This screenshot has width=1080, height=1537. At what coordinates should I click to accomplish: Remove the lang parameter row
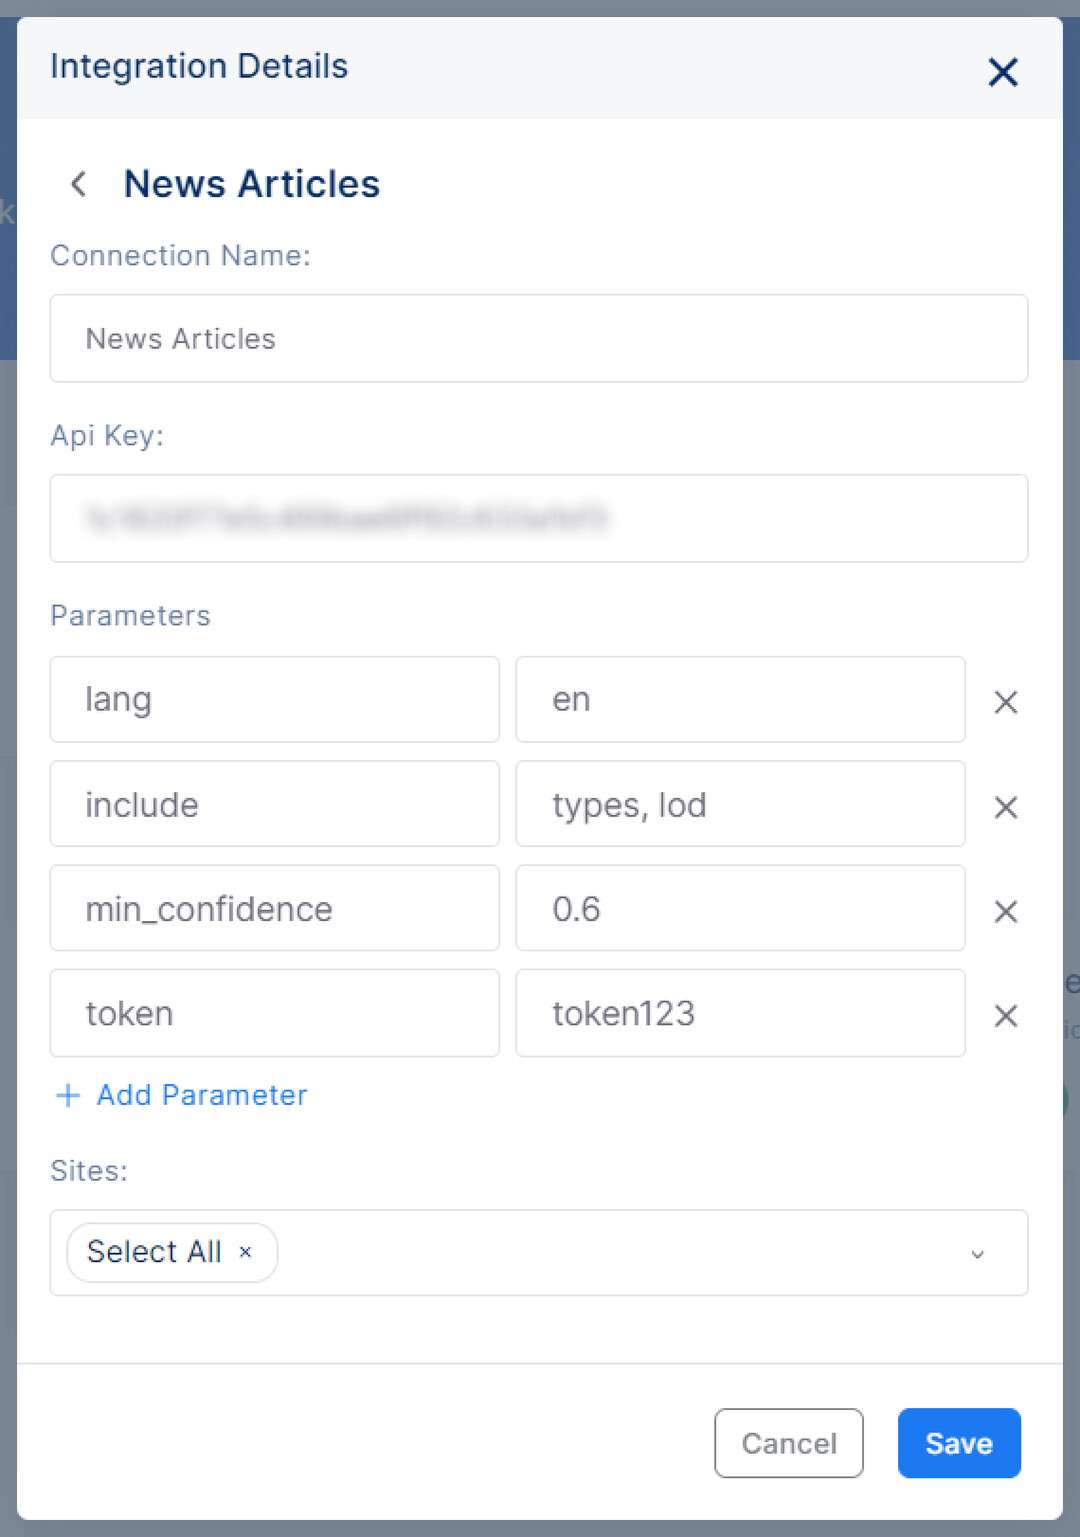pos(1006,702)
